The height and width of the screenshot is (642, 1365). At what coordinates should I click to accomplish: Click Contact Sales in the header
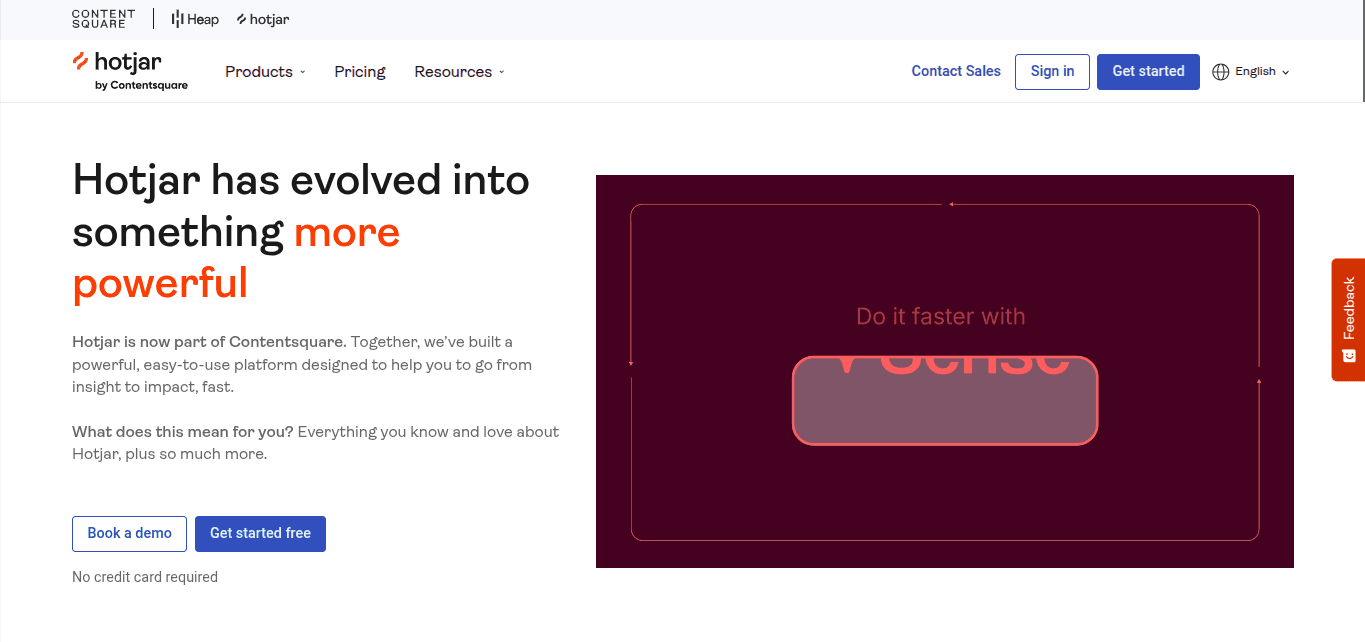(955, 71)
